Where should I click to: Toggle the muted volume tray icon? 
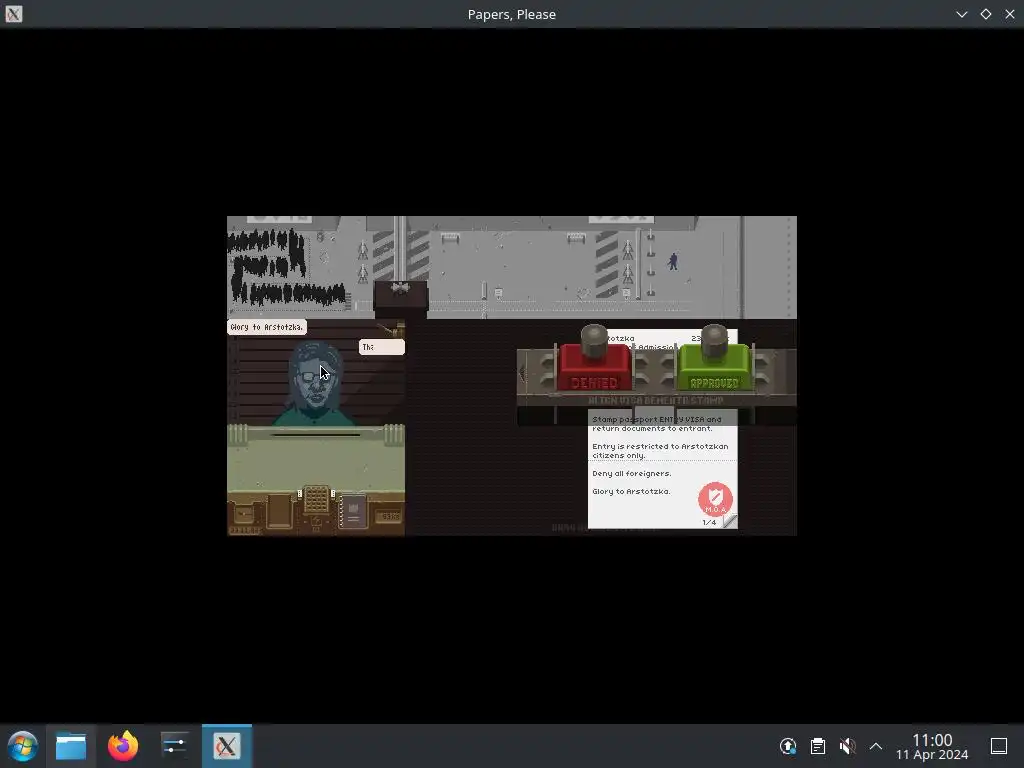coord(848,746)
